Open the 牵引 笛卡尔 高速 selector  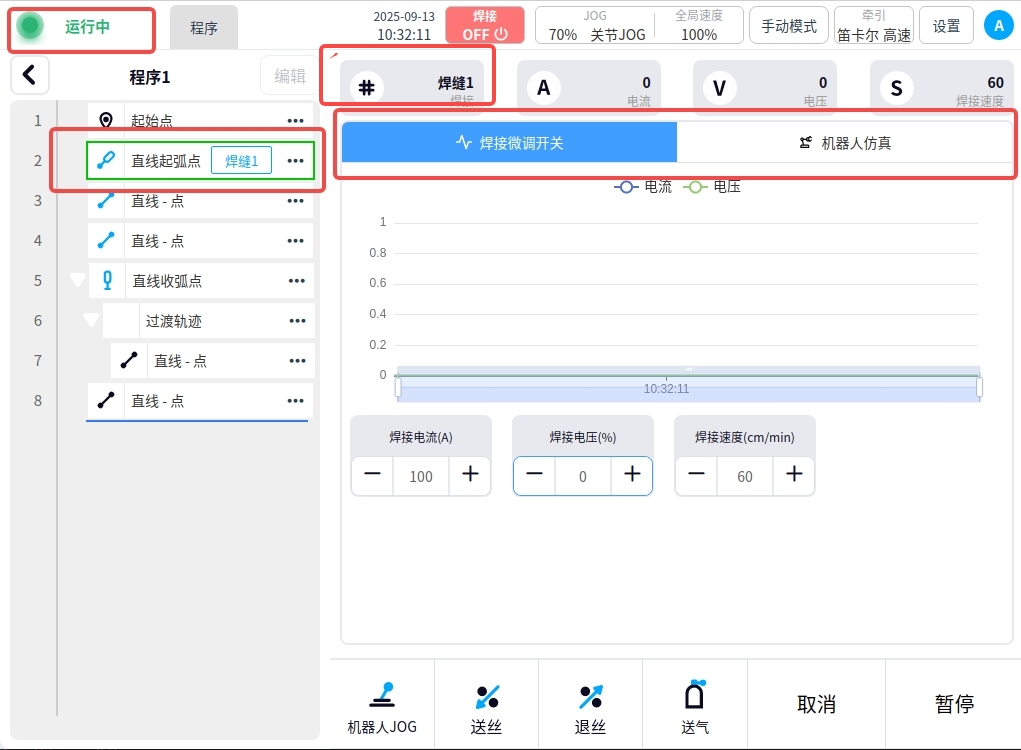click(x=873, y=26)
